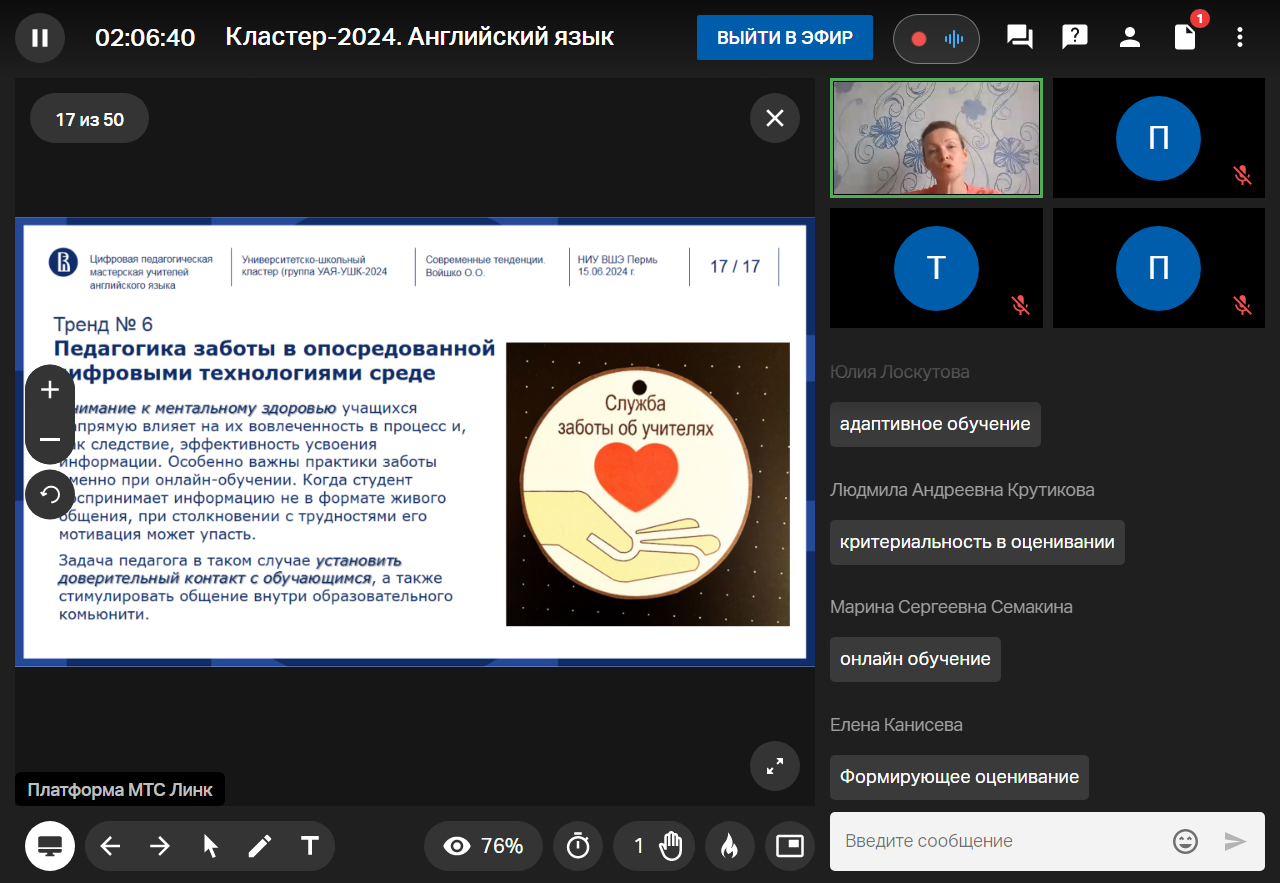Toggle the eye attention indicator at 76%
This screenshot has width=1280, height=883.
pyautogui.click(x=484, y=846)
